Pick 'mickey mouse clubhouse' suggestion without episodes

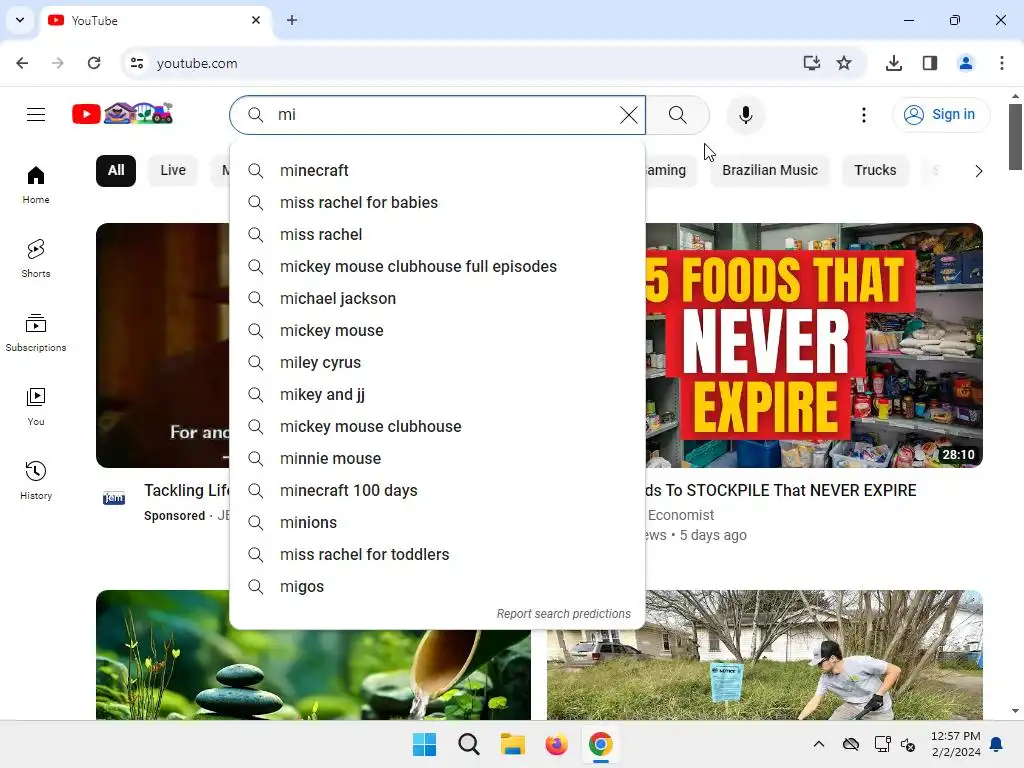tap(438, 426)
